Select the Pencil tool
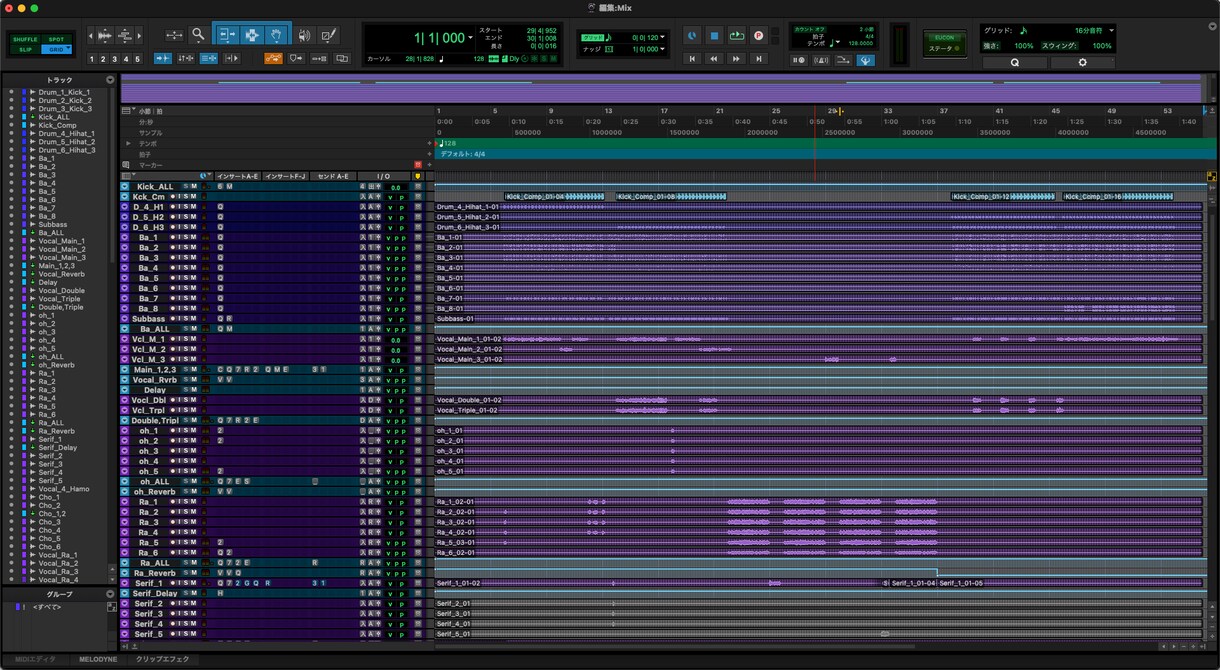This screenshot has width=1220, height=670. click(x=328, y=35)
